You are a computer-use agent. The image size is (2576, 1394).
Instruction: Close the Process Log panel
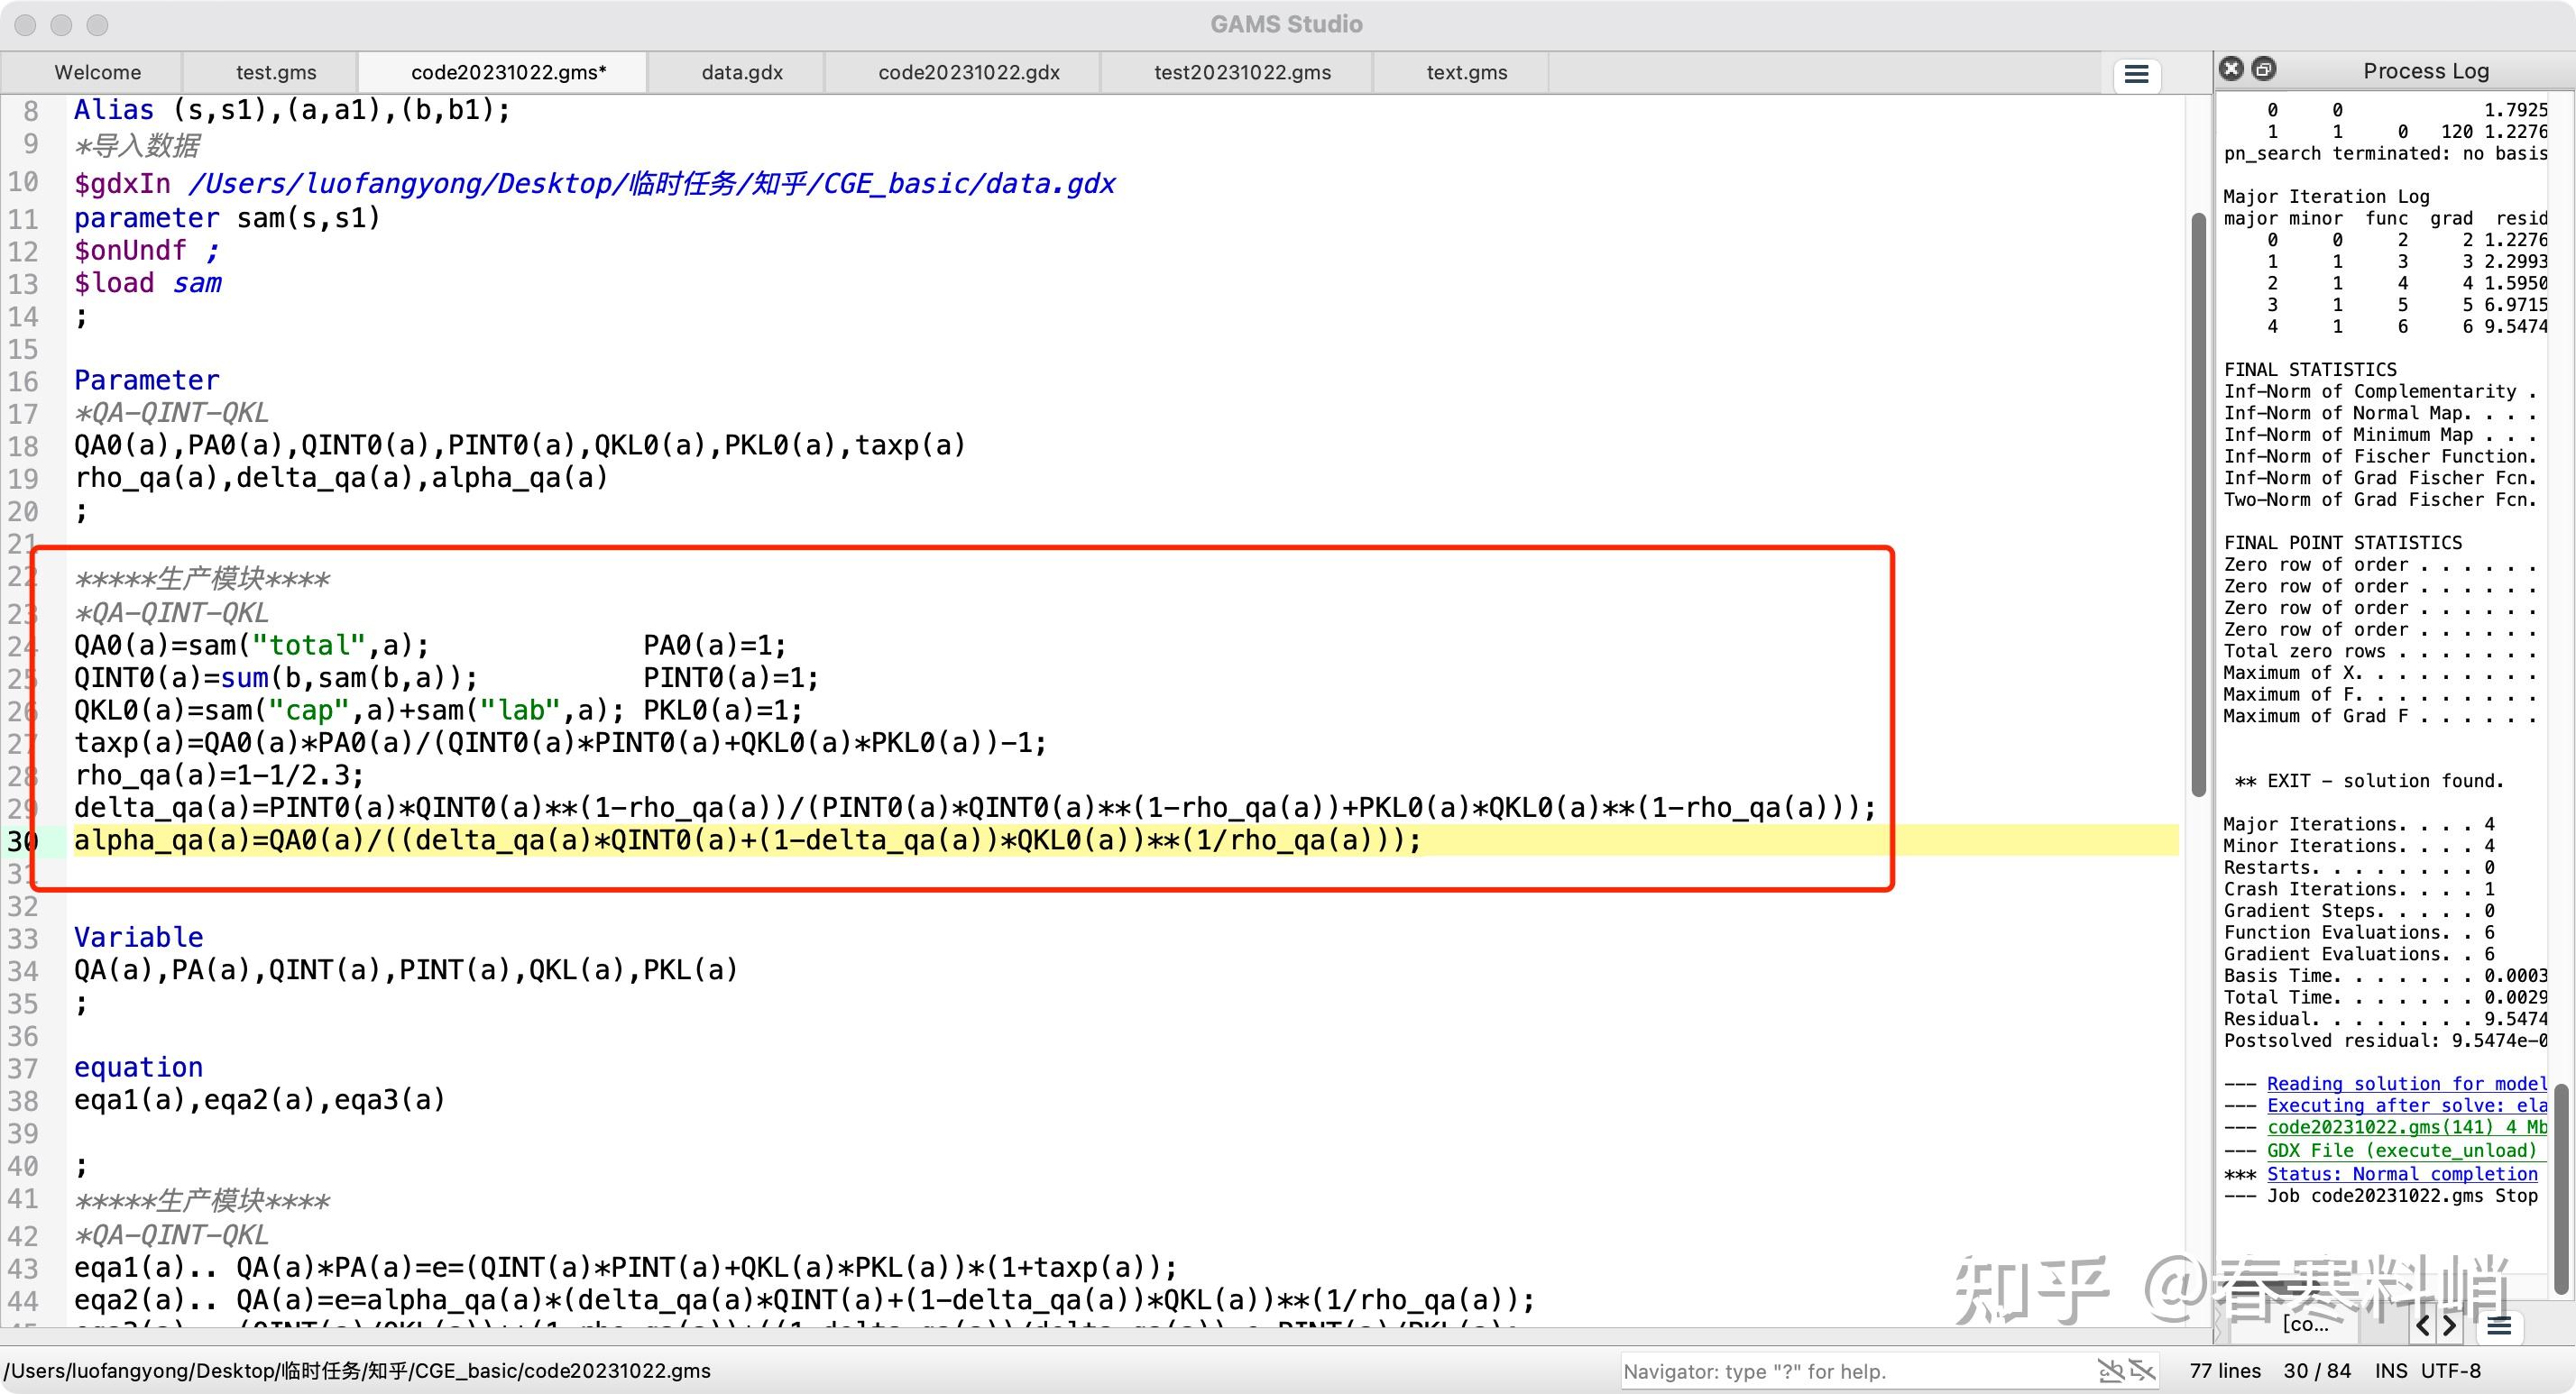pyautogui.click(x=2231, y=69)
